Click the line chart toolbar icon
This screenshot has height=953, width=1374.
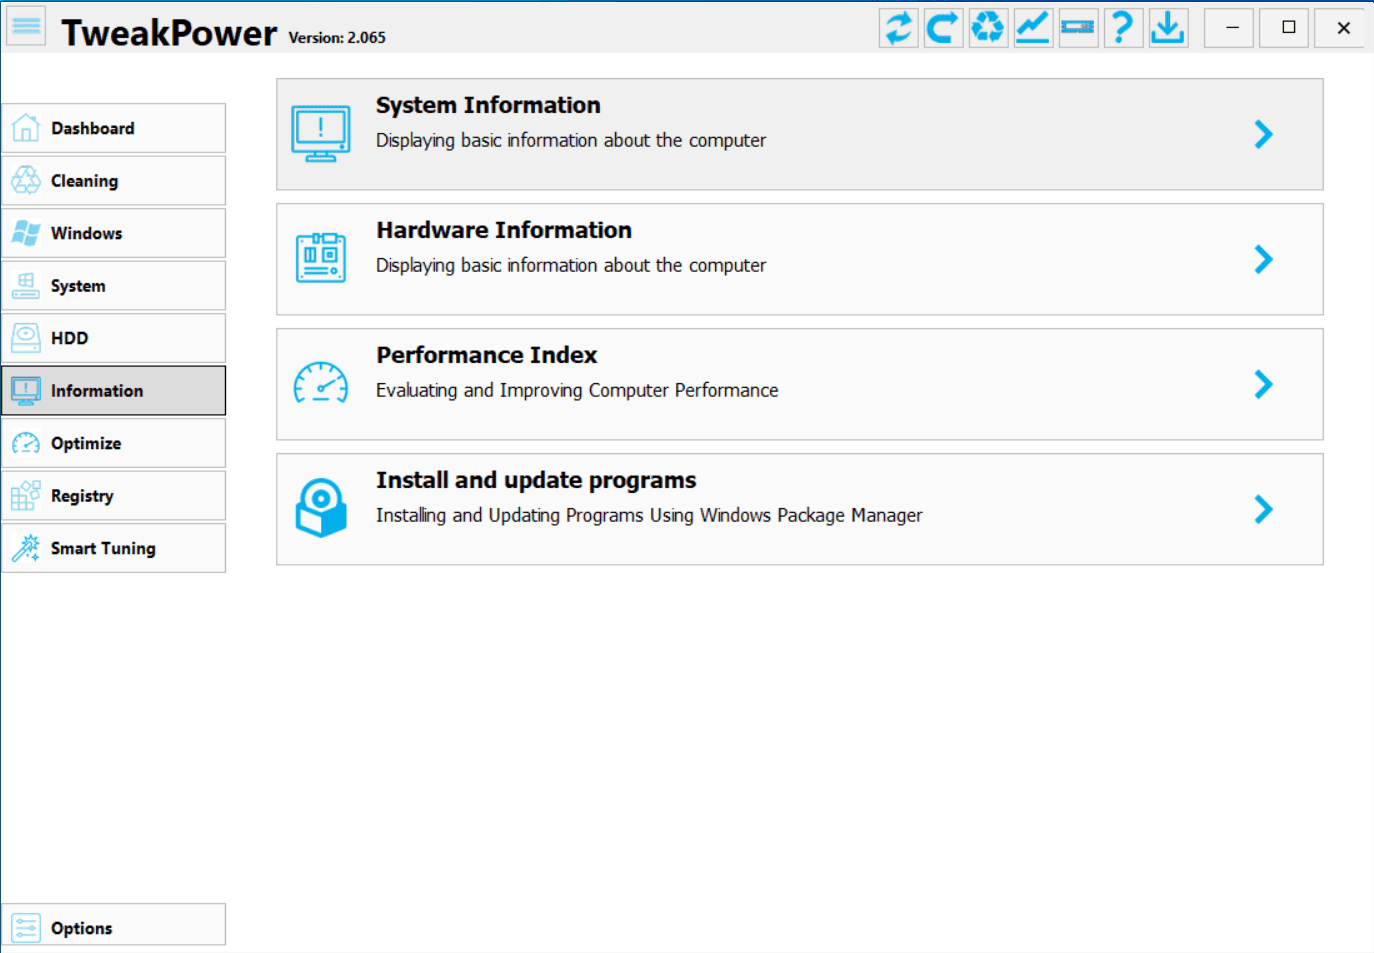[1033, 27]
